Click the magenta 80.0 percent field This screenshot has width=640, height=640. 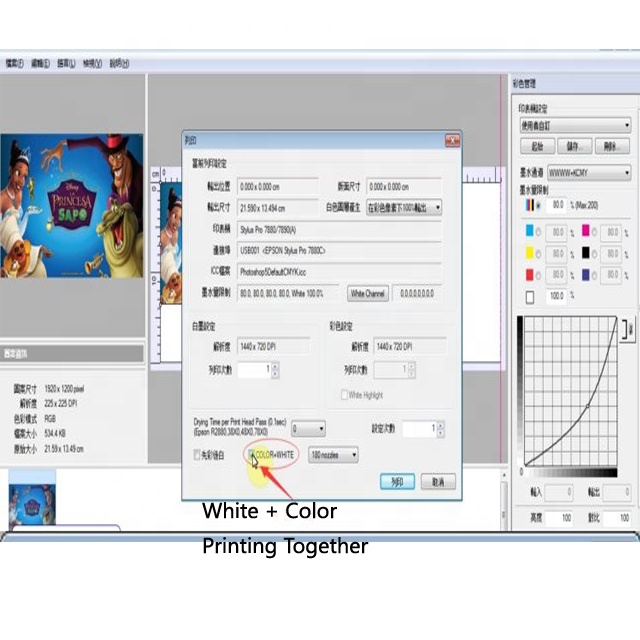[x=611, y=232]
